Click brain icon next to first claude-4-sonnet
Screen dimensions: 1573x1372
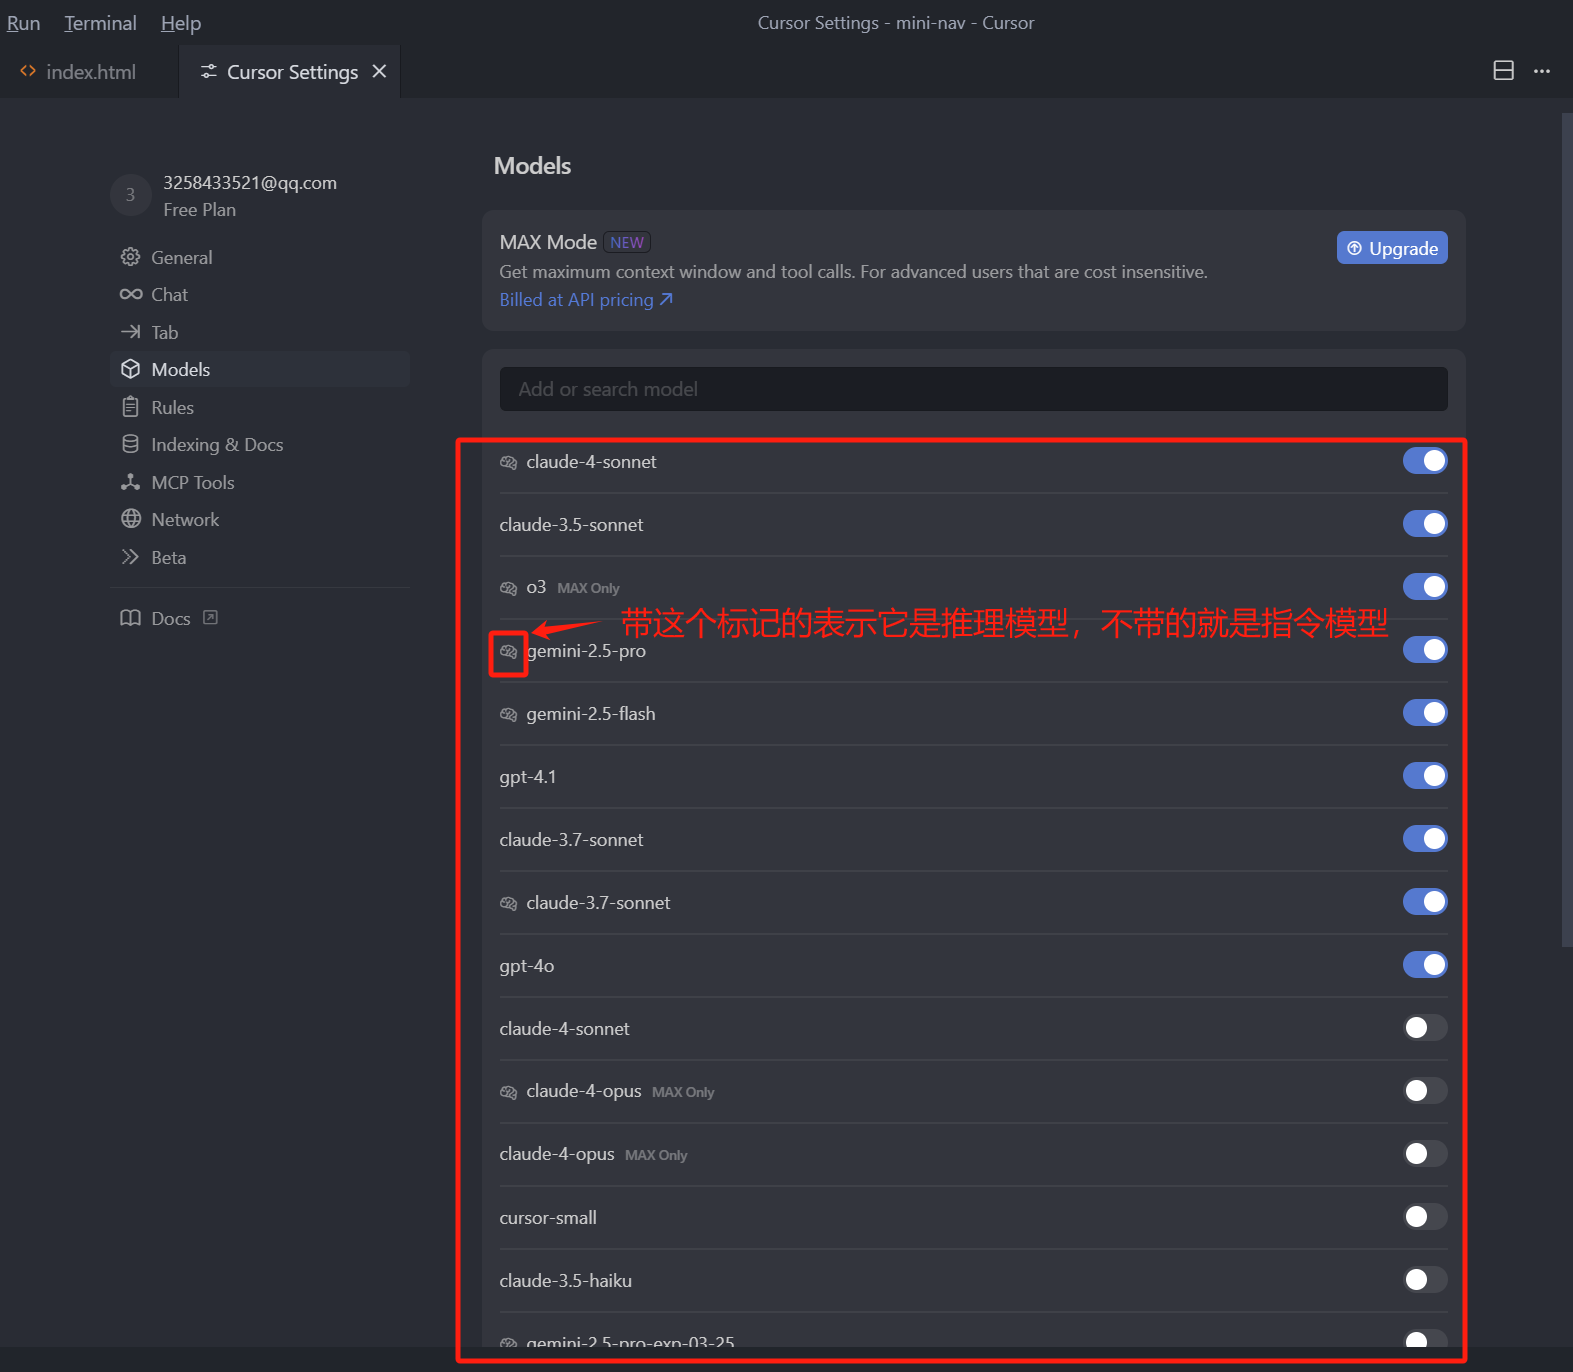[x=508, y=462]
